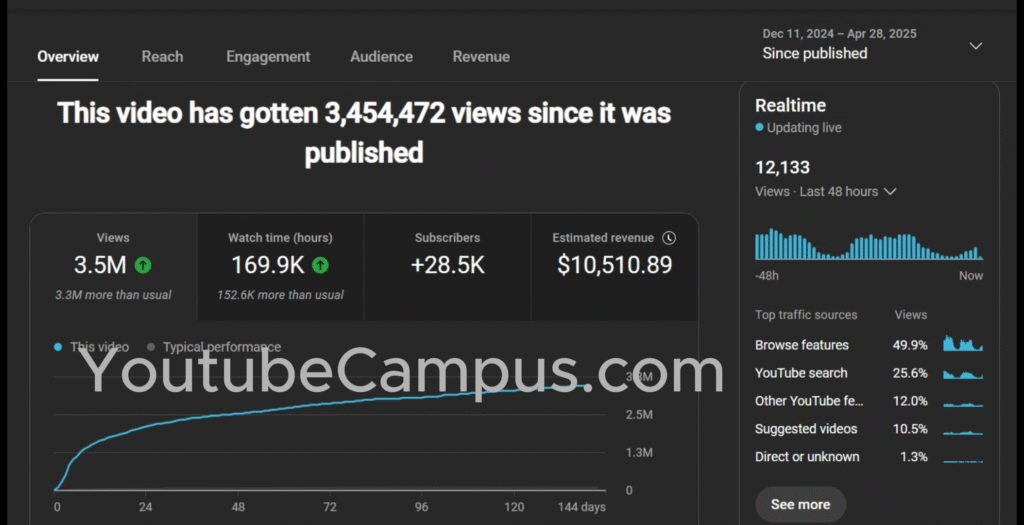
Task: Open the Engagement tab
Action: point(268,57)
